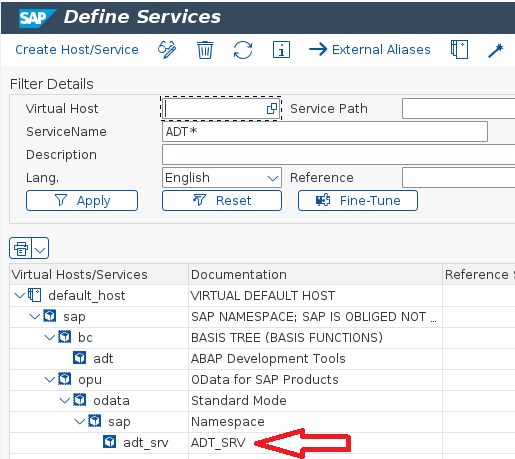Collapse the bc tree node
This screenshot has height=459, width=515.
tap(50, 337)
